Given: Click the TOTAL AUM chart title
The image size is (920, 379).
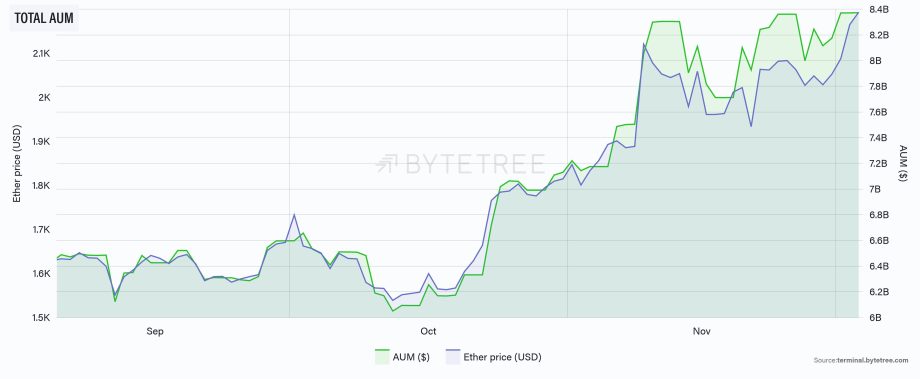Looking at the screenshot, I should [44, 18].
